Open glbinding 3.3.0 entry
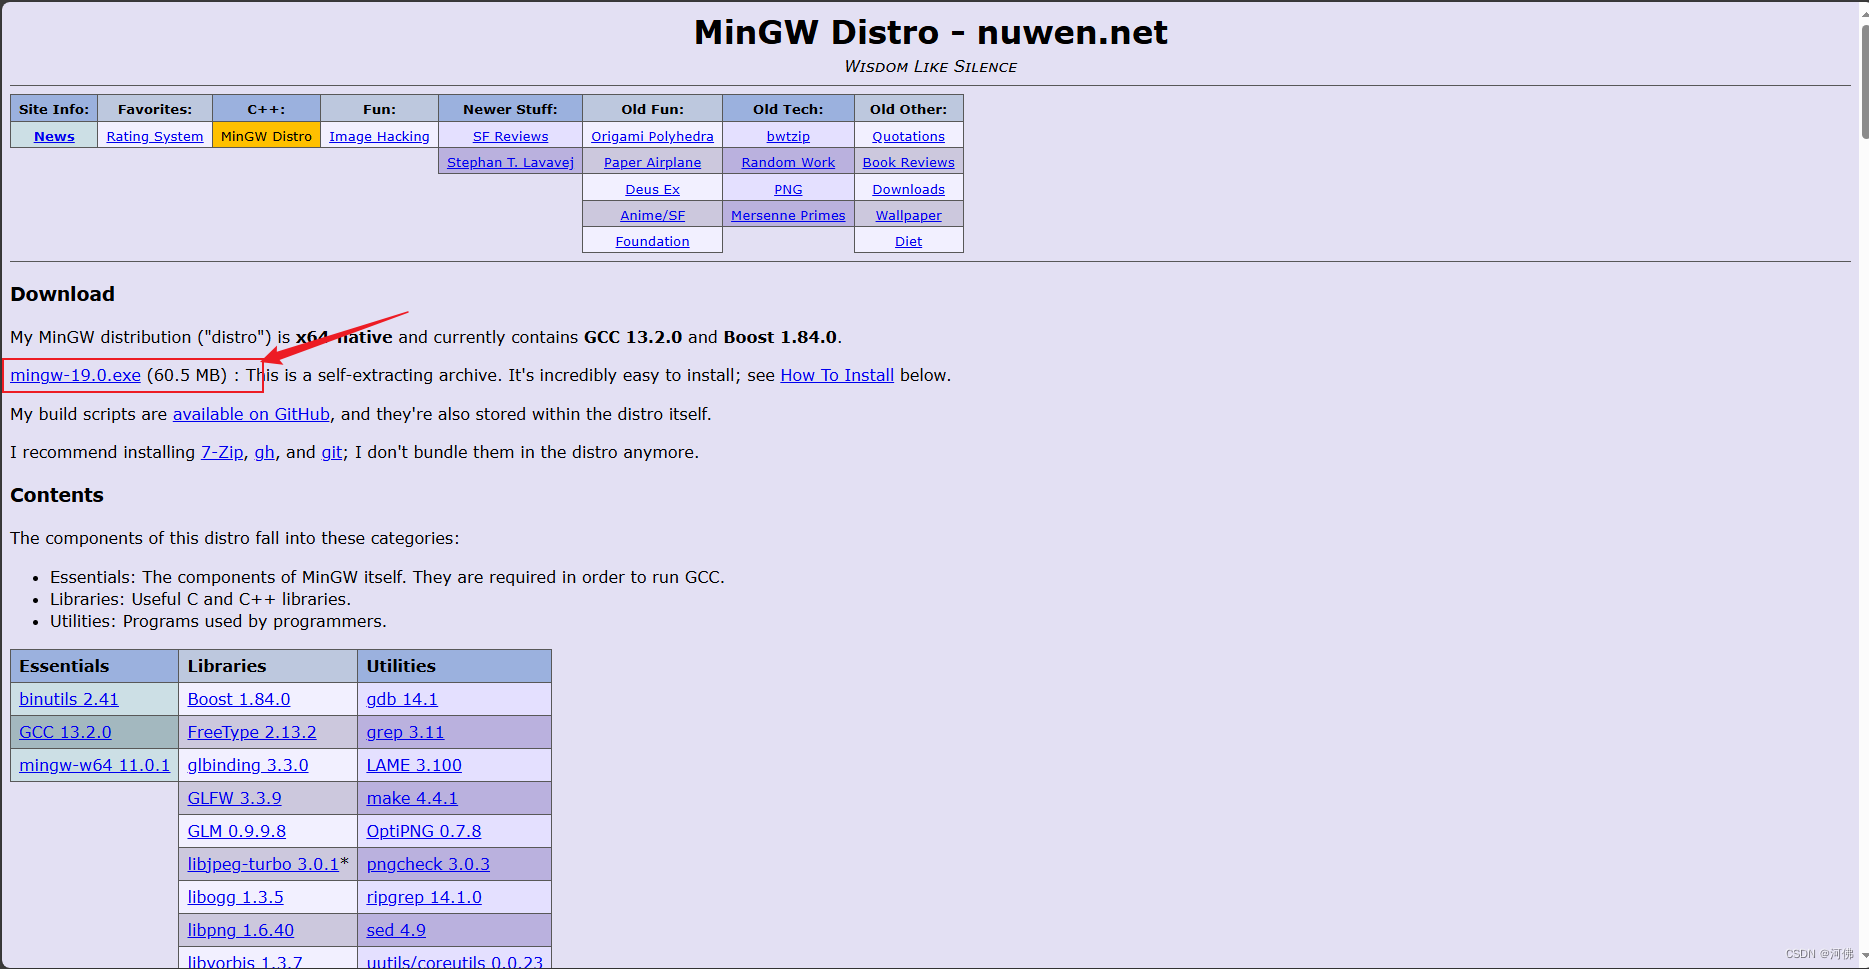 pos(248,765)
